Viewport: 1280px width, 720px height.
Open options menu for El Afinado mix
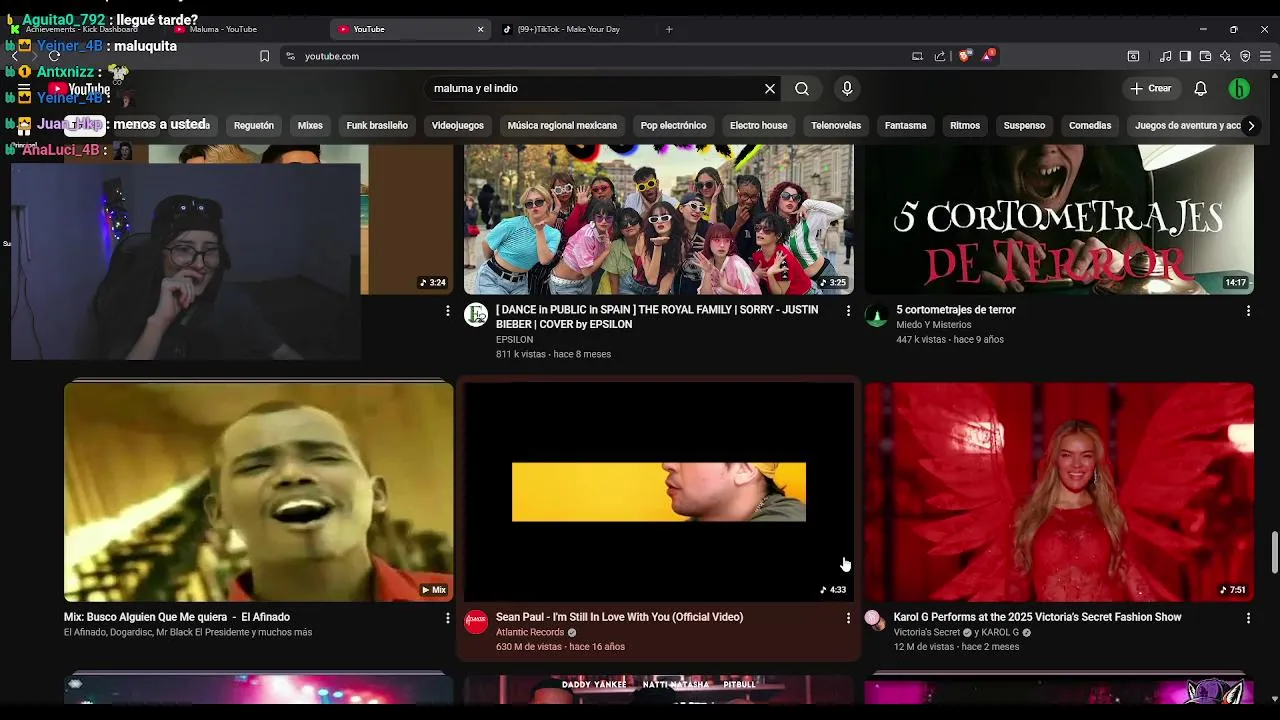447,618
